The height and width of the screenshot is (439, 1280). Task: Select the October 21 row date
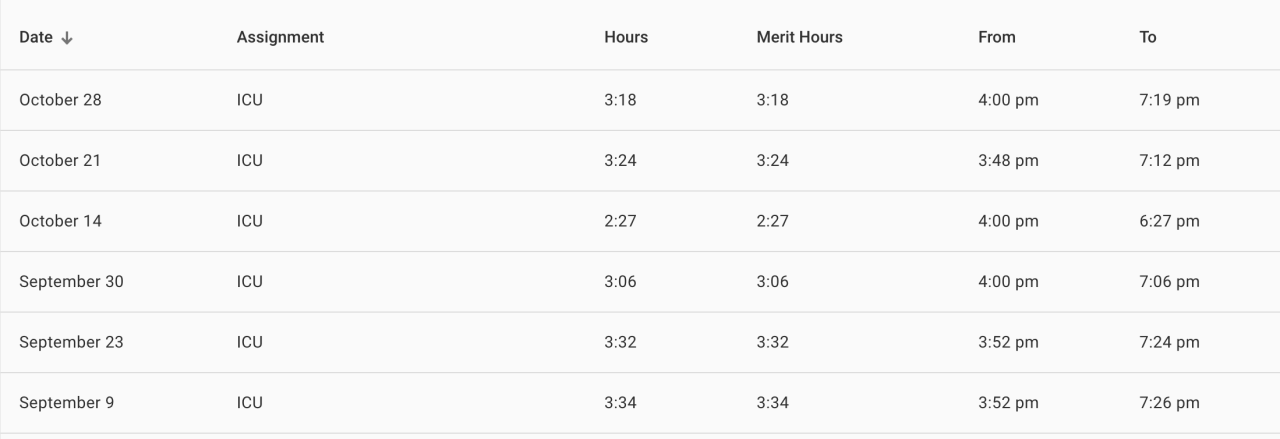(60, 160)
